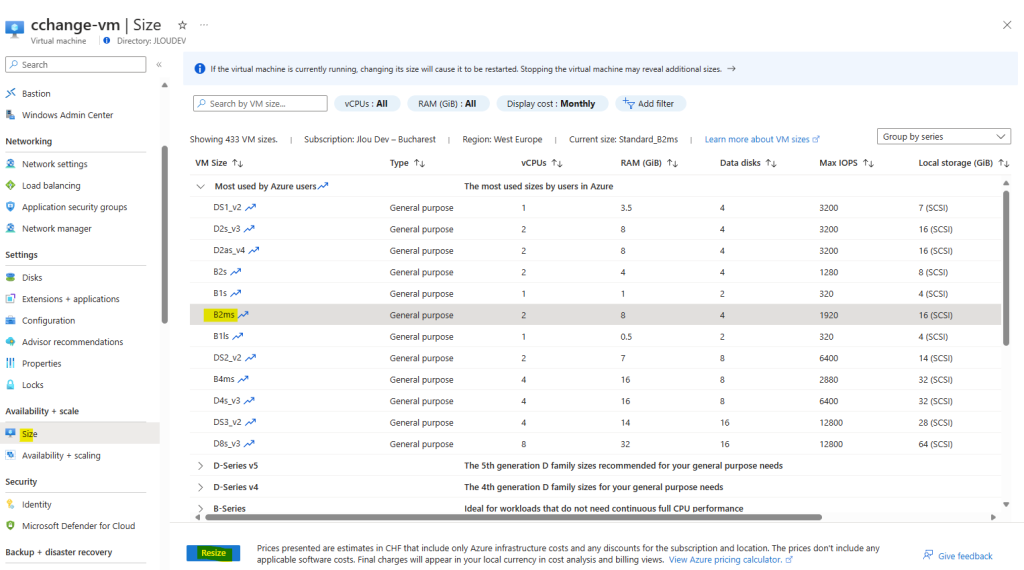Open Learn more about VM sizes link
This screenshot has height=570, width=1024.
tap(761, 139)
